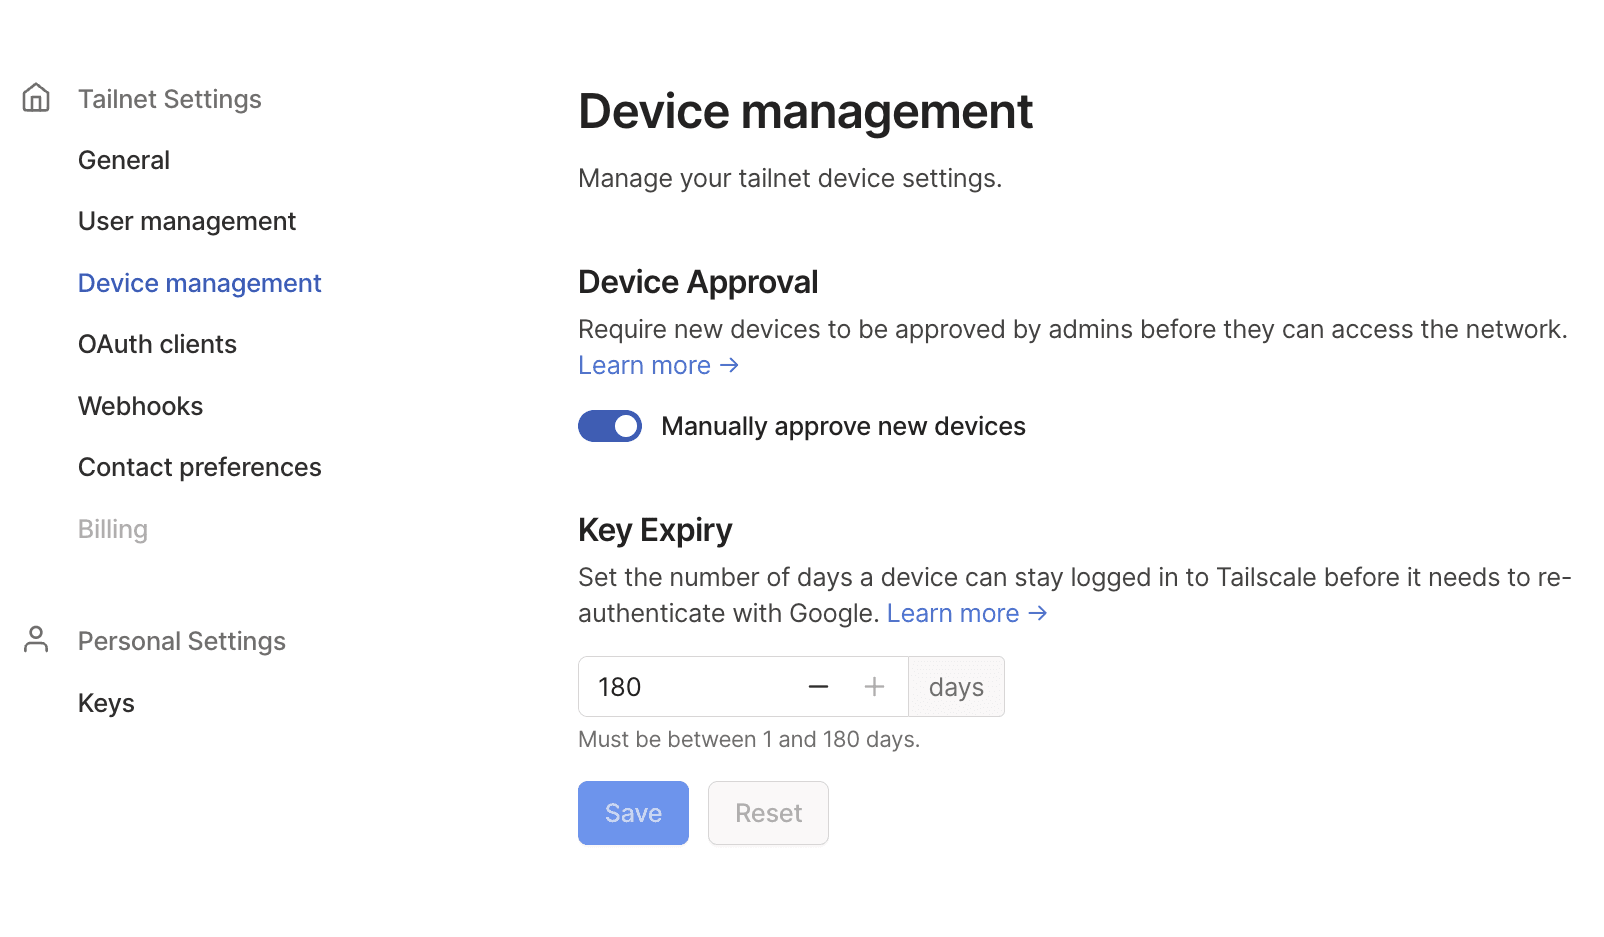Select Device management in sidebar
This screenshot has height=937, width=1604.
[x=200, y=283]
